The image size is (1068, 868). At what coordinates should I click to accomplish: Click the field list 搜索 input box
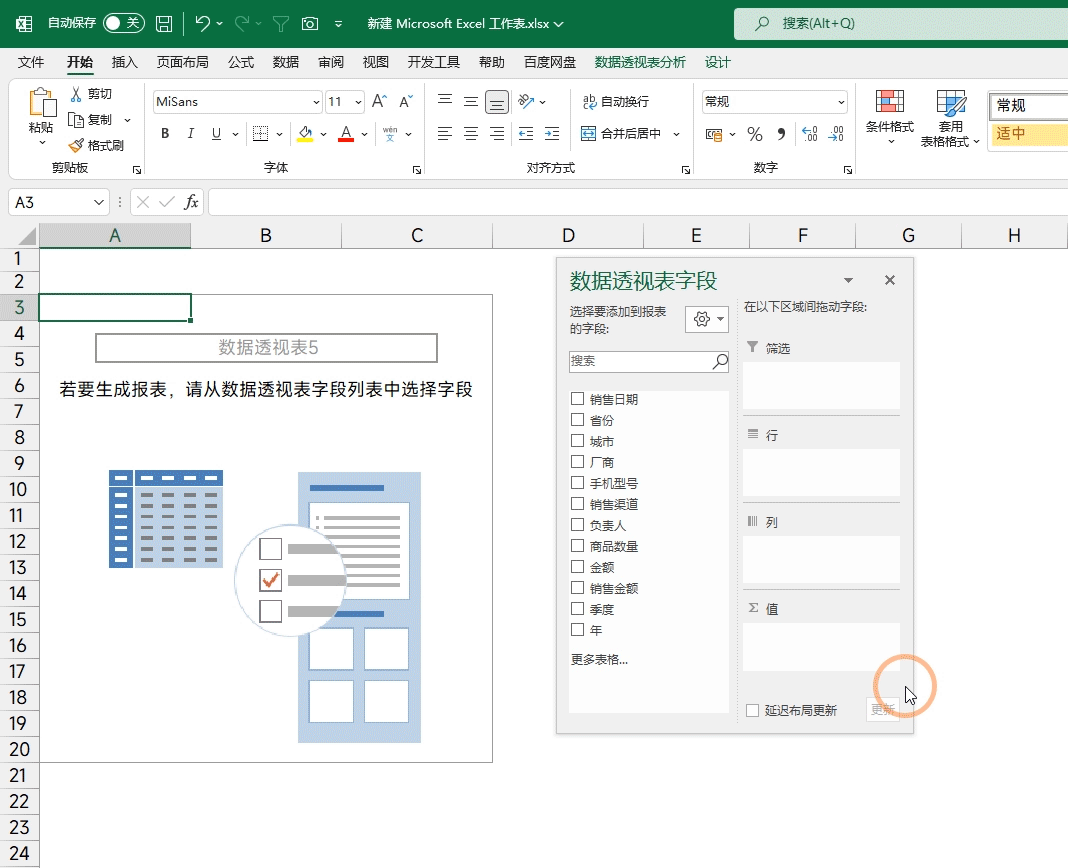[640, 361]
